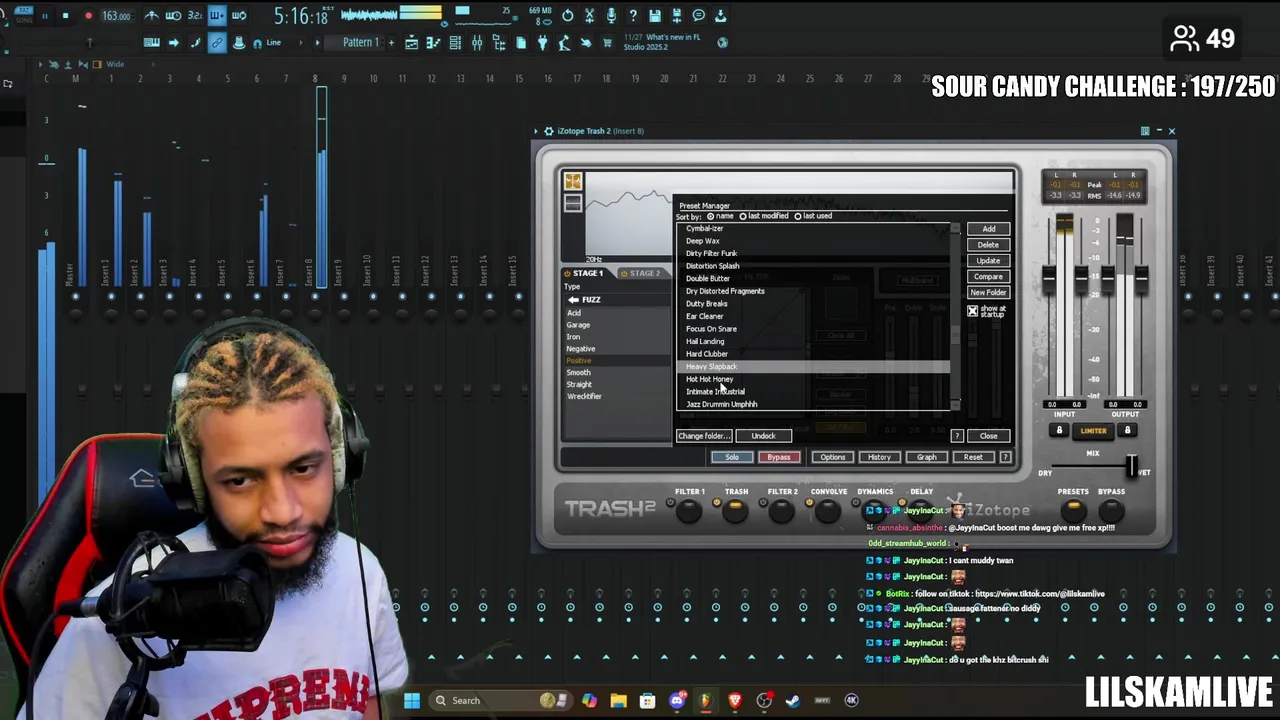Click the Change folder button
Viewport: 1280px width, 720px height.
704,436
